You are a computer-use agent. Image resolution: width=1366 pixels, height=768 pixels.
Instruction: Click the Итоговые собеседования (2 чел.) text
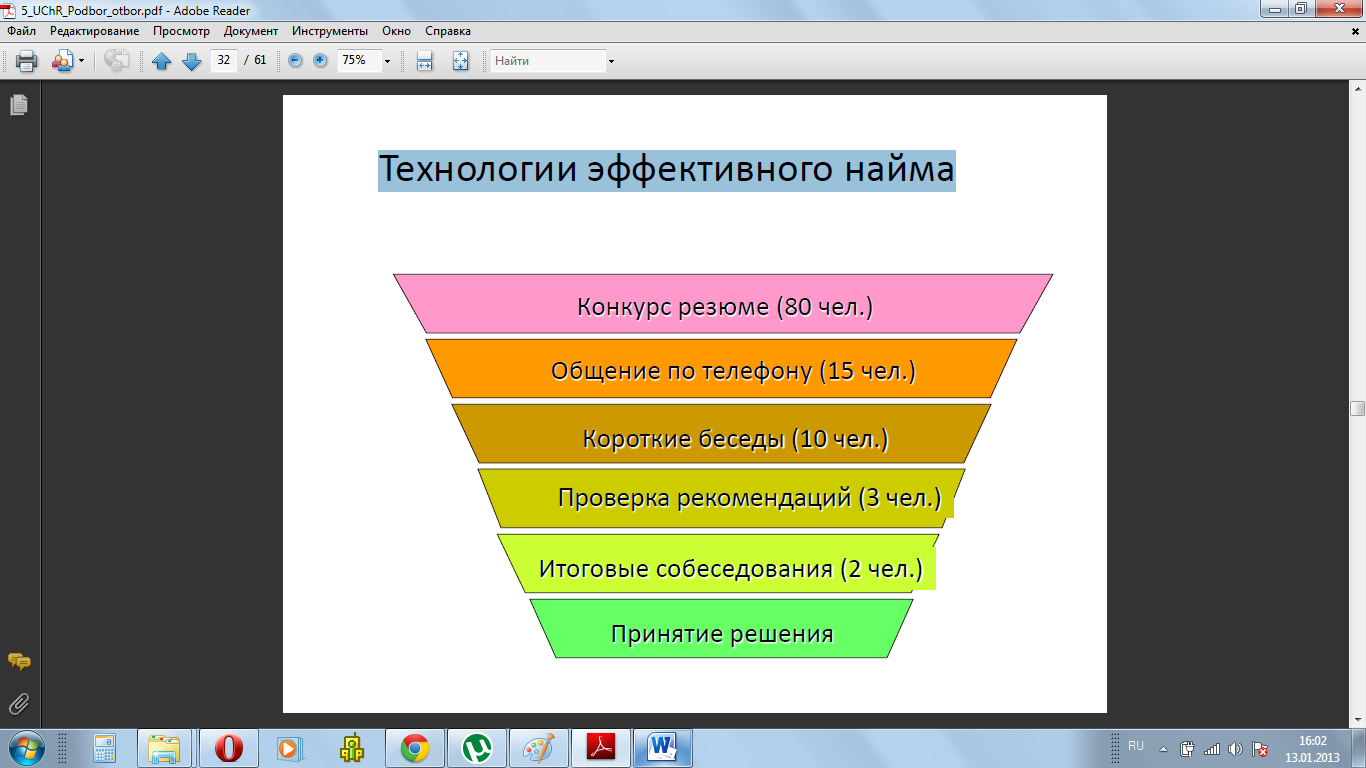coord(731,569)
